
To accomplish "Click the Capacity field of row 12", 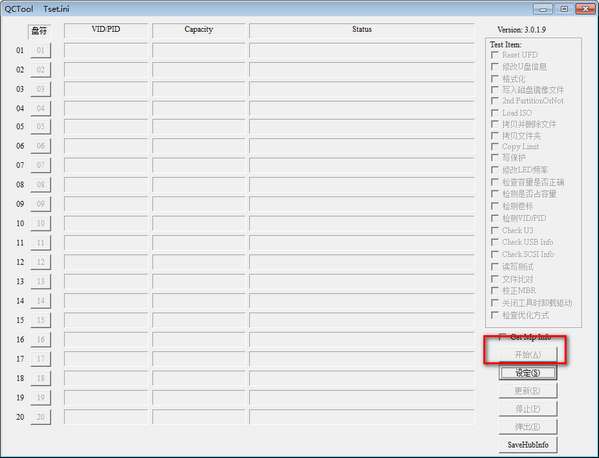I will click(x=198, y=262).
